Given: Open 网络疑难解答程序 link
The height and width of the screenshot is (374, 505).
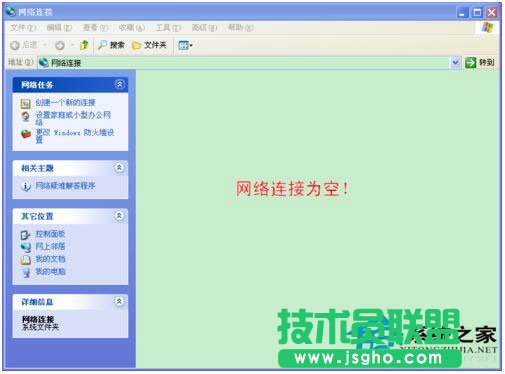Looking at the screenshot, I should (x=65, y=186).
